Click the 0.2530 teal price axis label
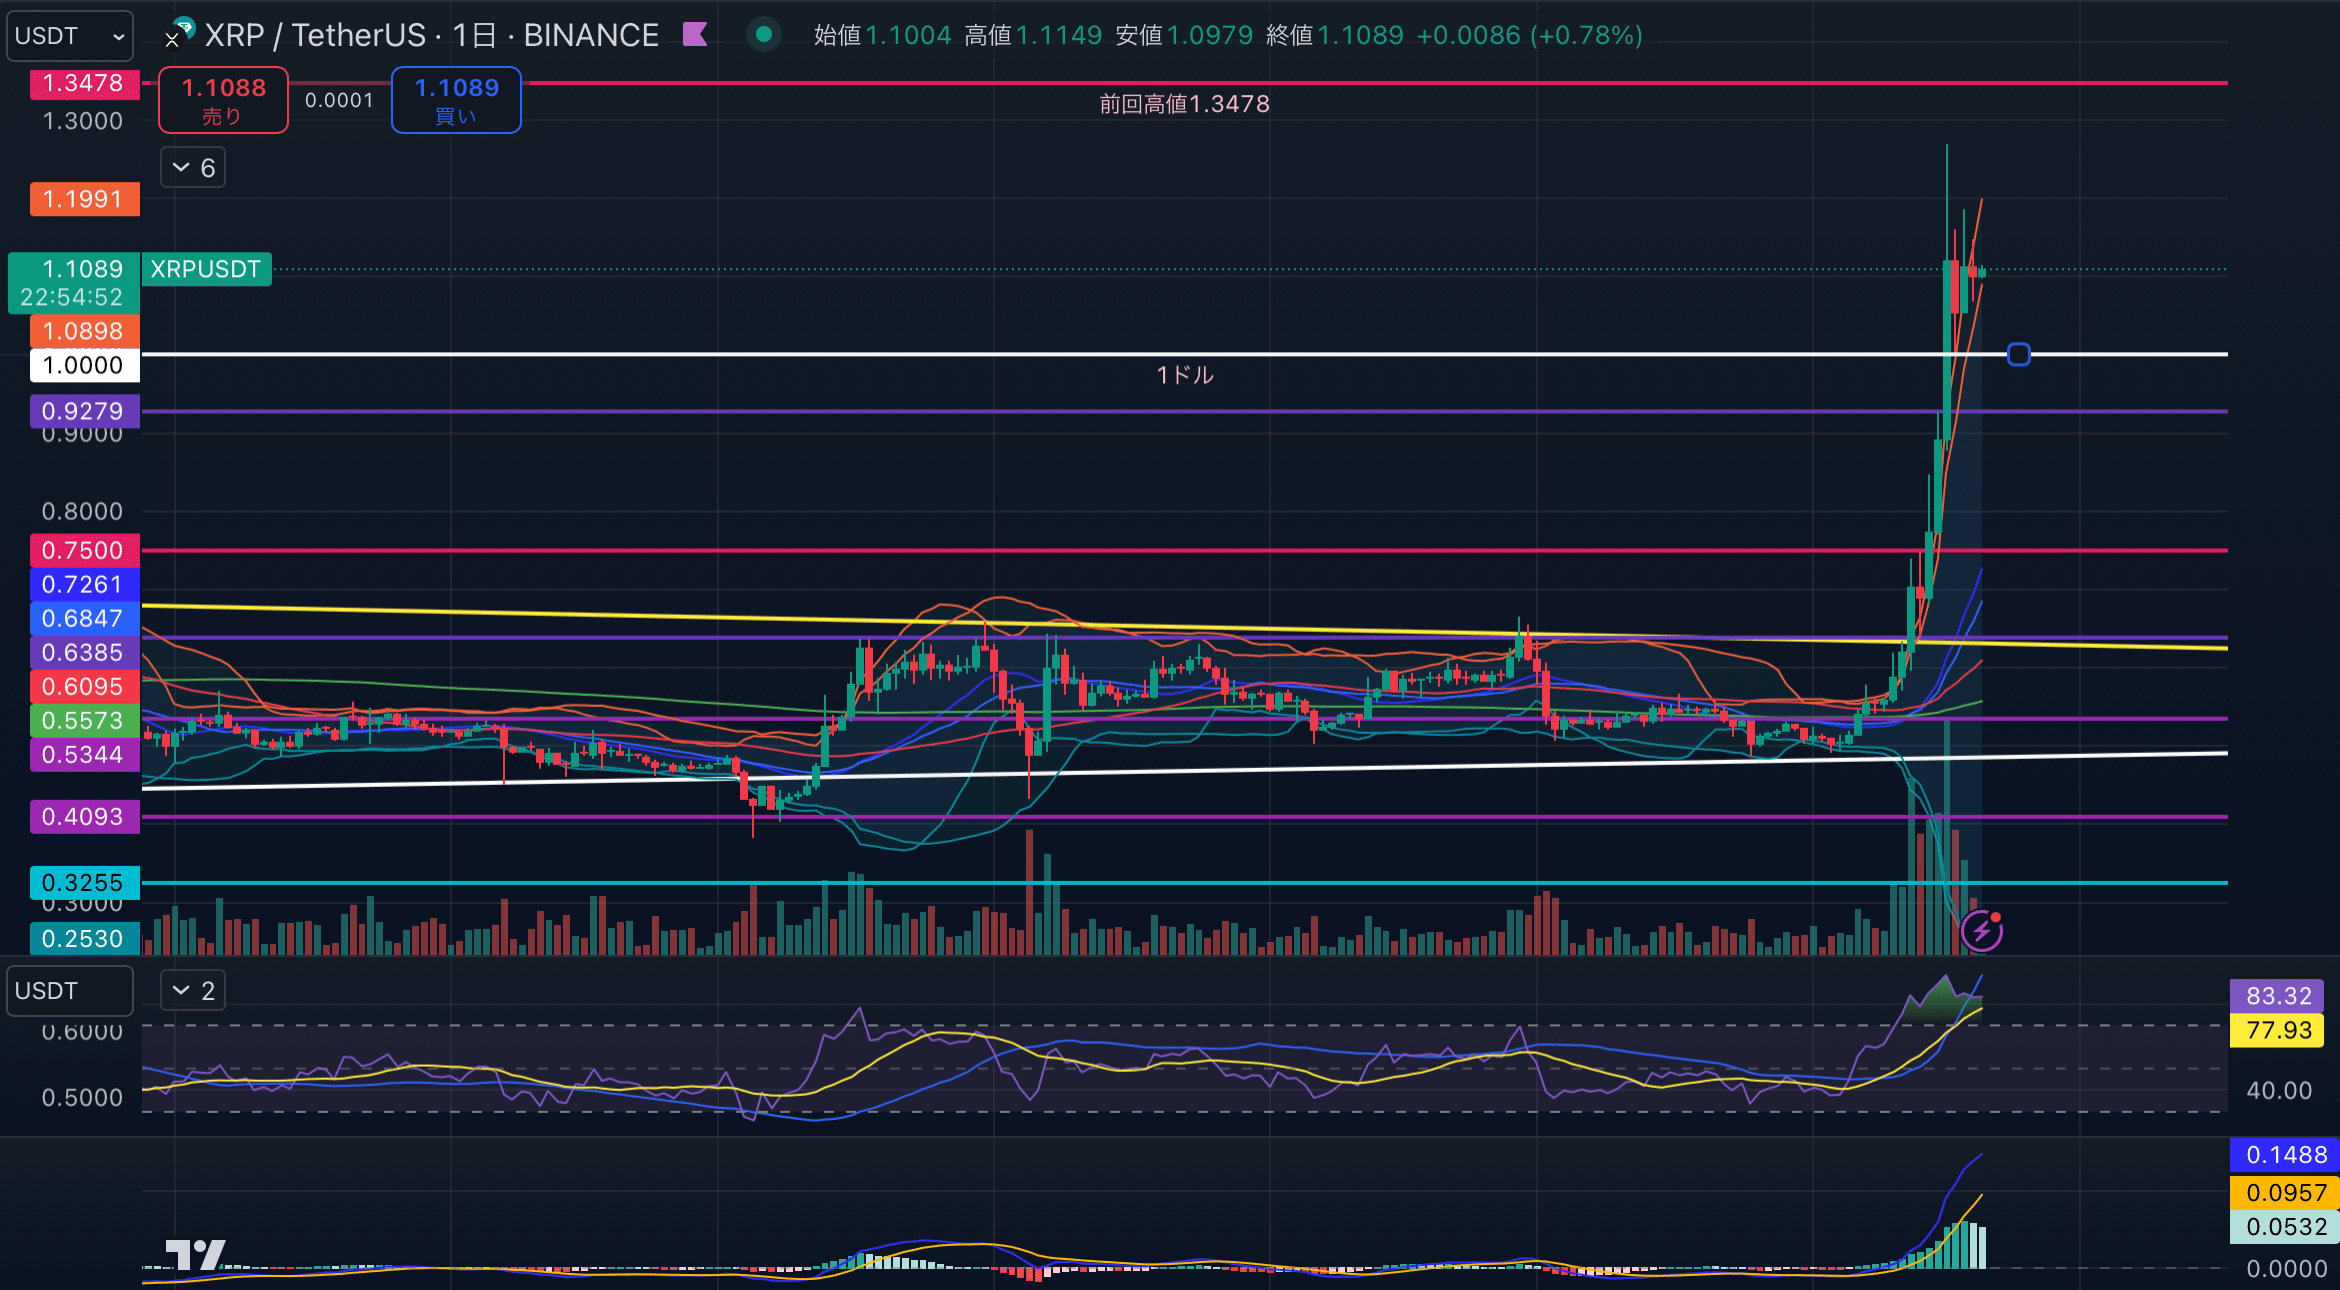Image resolution: width=2340 pixels, height=1290 pixels. tap(85, 938)
